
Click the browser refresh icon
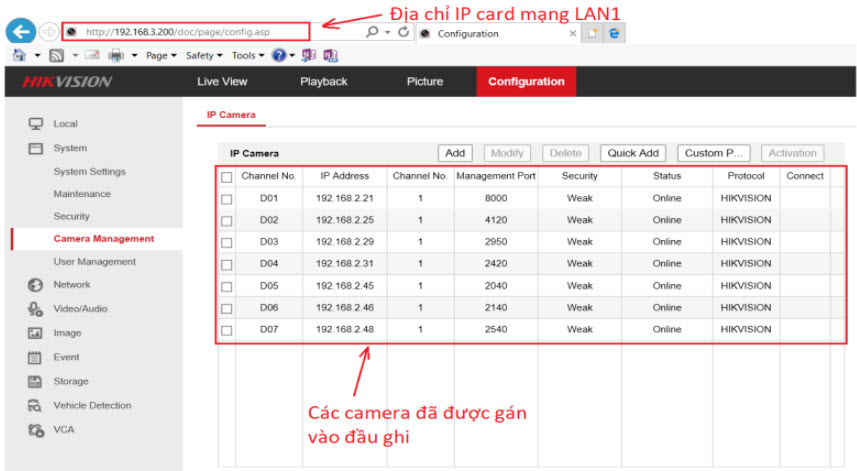403,32
